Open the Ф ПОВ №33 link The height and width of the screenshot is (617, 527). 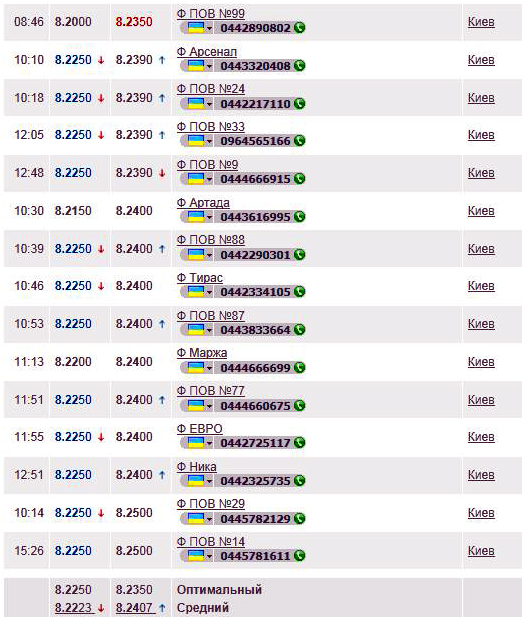[x=211, y=126]
